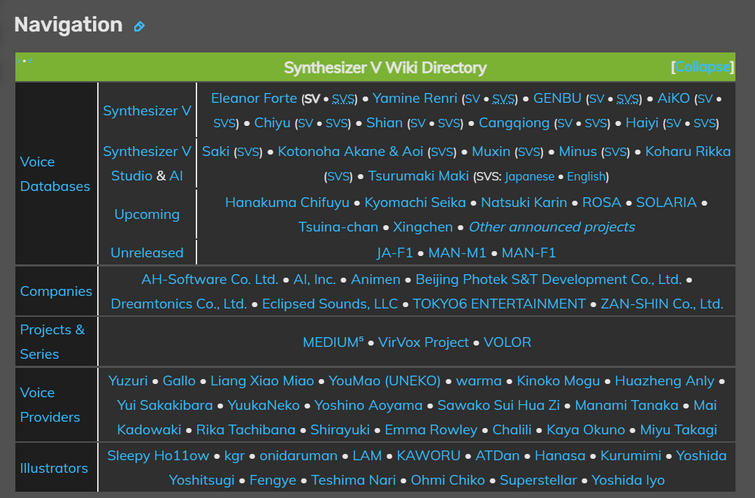Open the ROSA page
Image resolution: width=755 pixels, height=498 pixels.
point(601,202)
